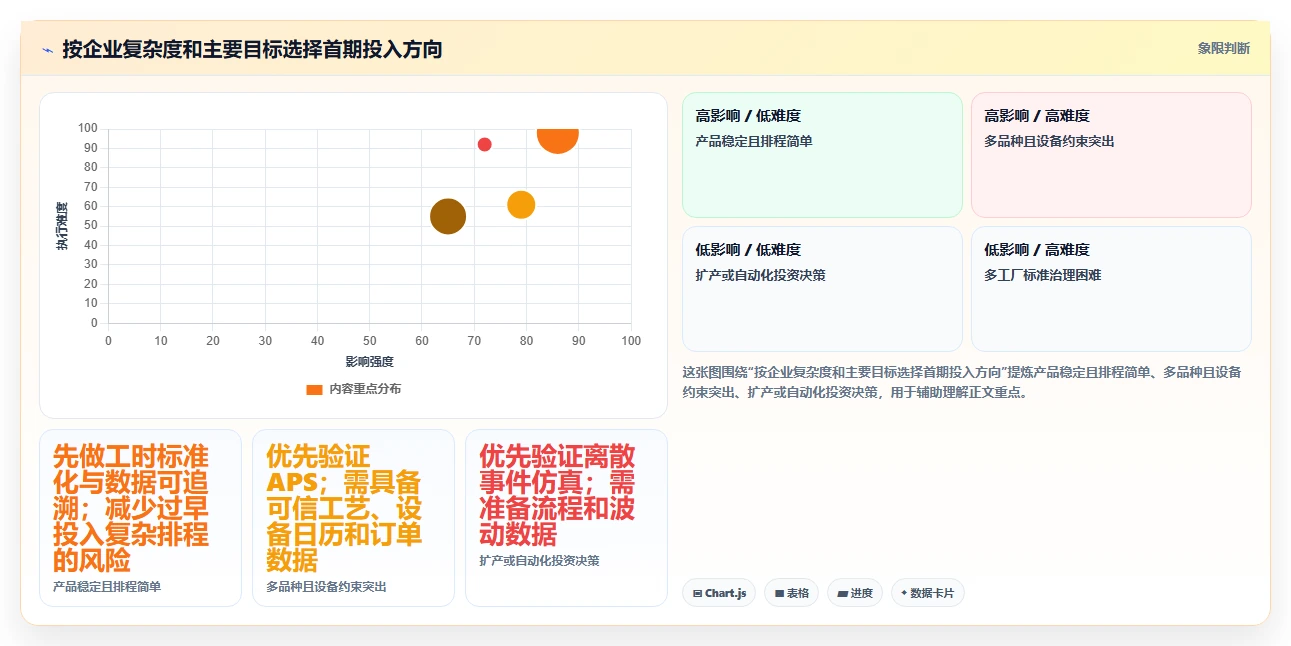The width and height of the screenshot is (1291, 646).
Task: Open the 高影响 / 低难度 quadrant card
Action: click(x=822, y=155)
